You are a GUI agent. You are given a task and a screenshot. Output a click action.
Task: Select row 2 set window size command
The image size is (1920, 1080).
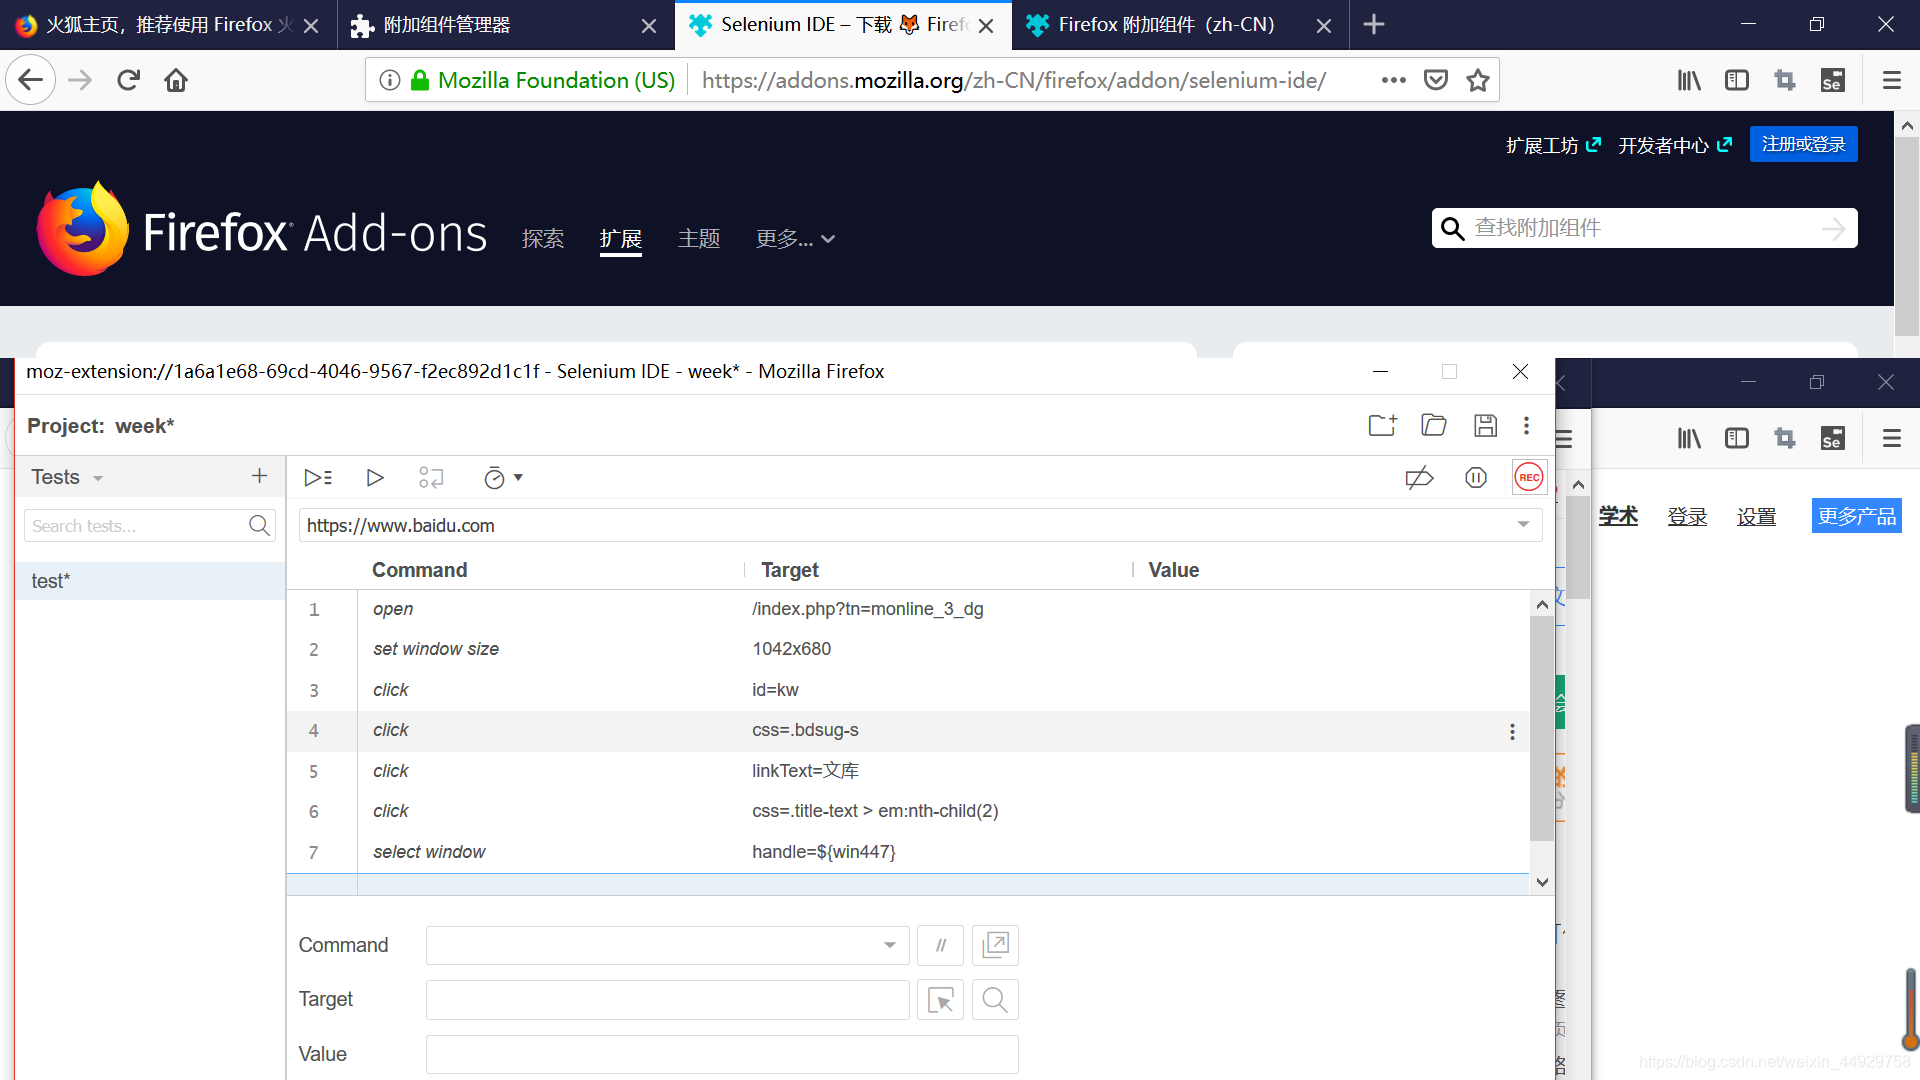coord(908,649)
